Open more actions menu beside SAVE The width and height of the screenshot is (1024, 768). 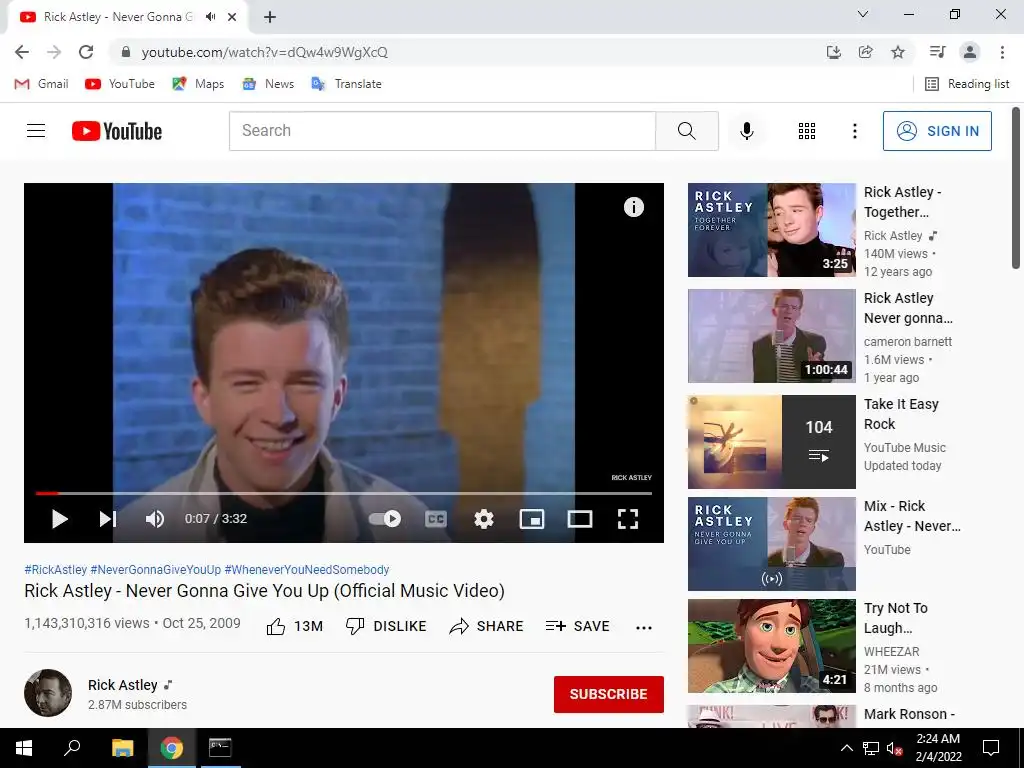644,628
